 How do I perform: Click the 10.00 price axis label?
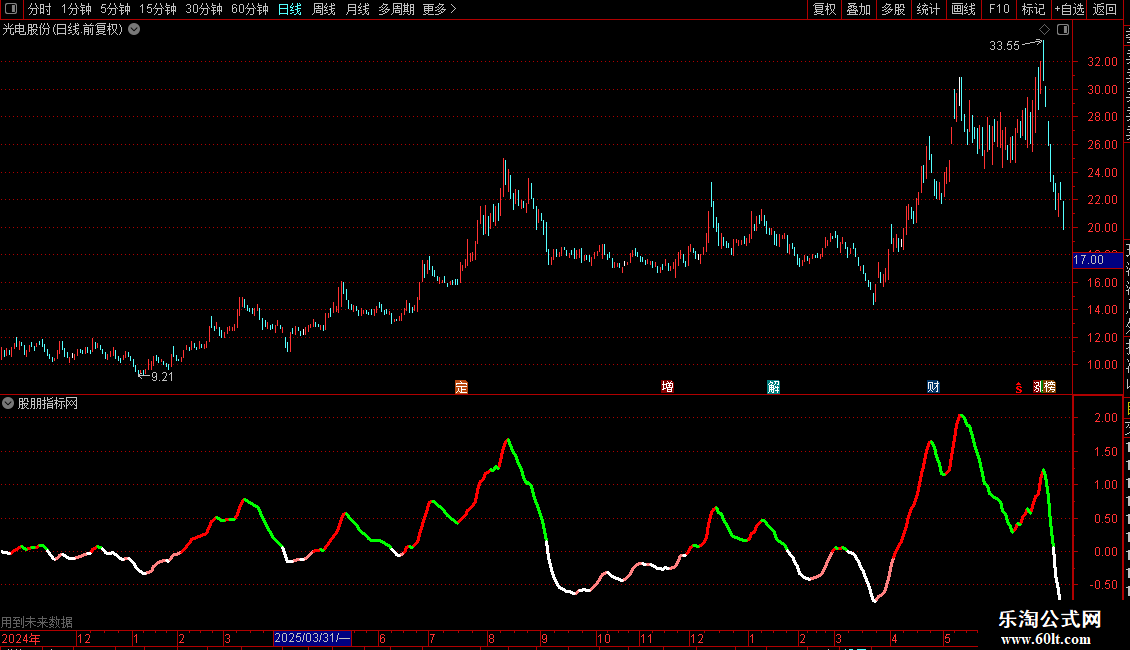1102,365
